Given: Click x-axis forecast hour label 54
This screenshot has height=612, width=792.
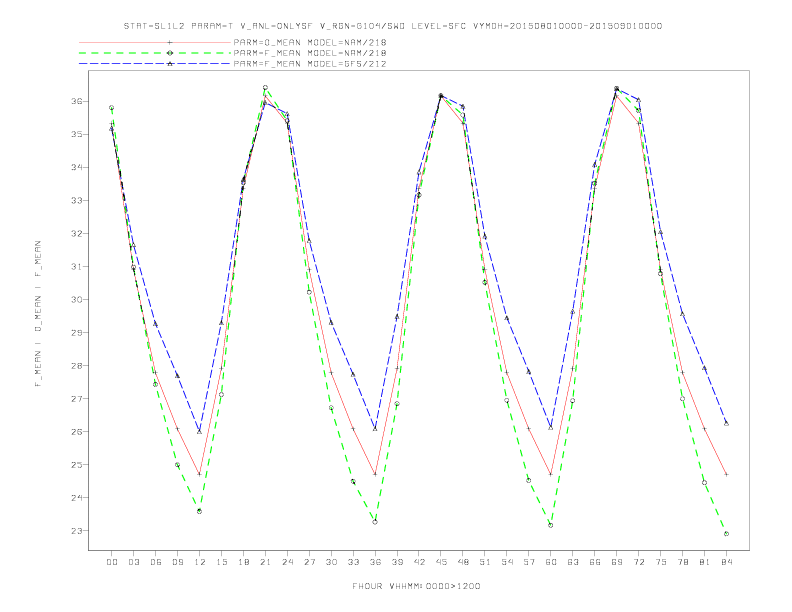Looking at the screenshot, I should click(507, 562).
